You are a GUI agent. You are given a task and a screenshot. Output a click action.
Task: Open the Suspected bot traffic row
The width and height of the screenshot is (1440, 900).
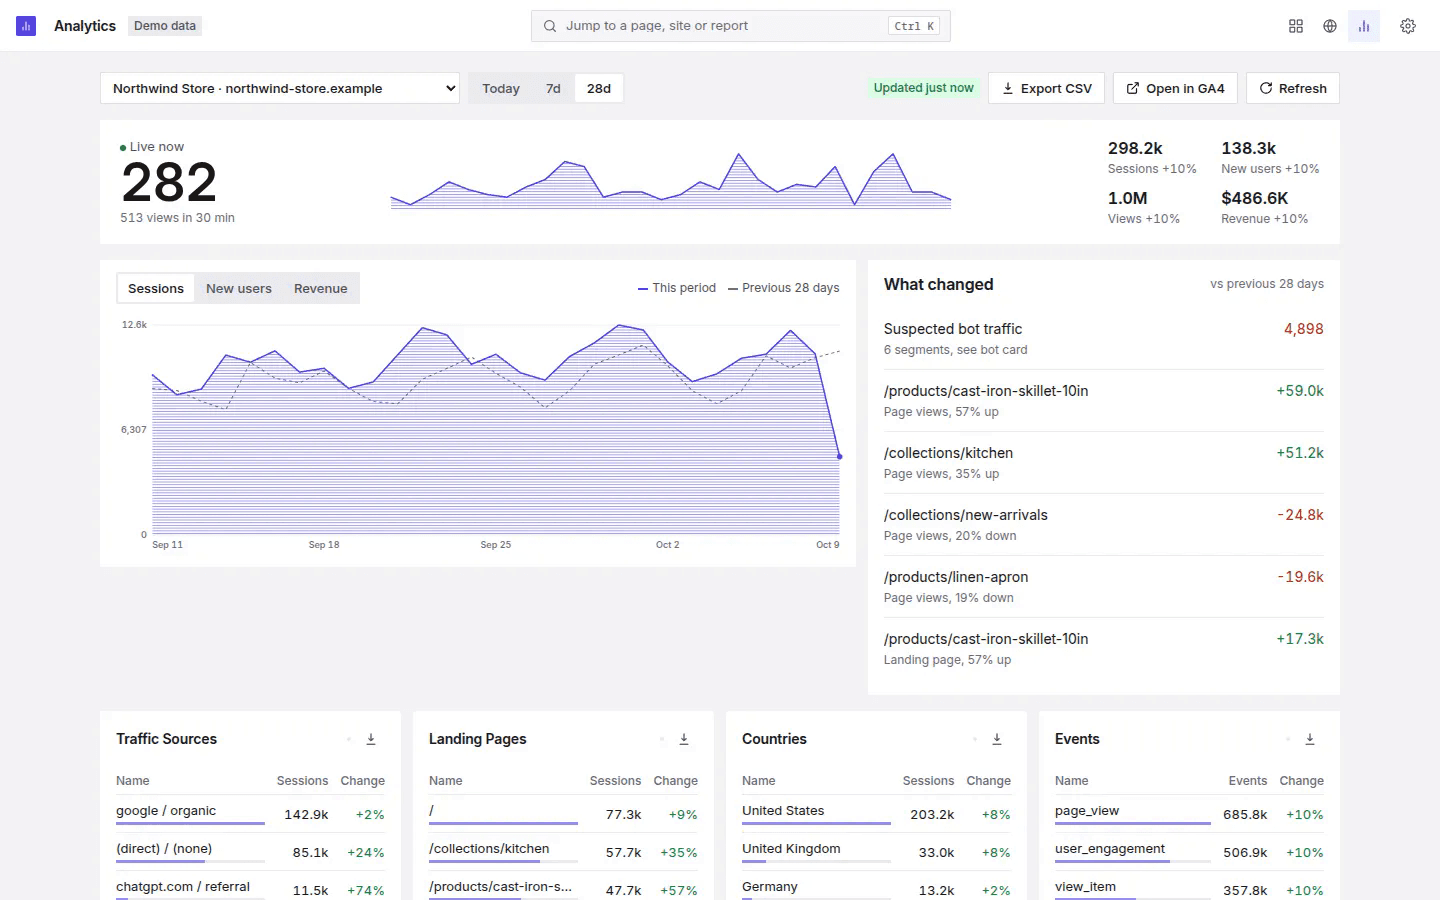tap(1104, 338)
